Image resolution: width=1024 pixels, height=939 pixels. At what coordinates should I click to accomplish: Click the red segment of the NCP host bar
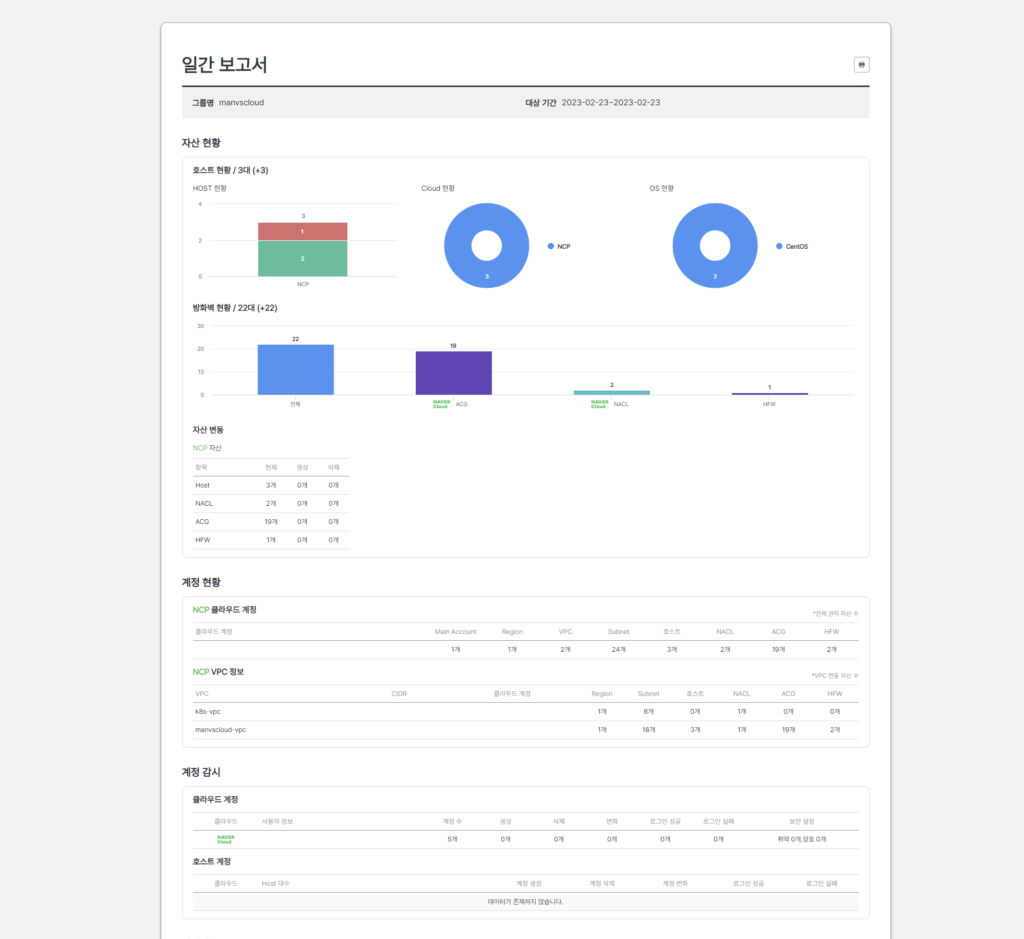click(x=305, y=229)
